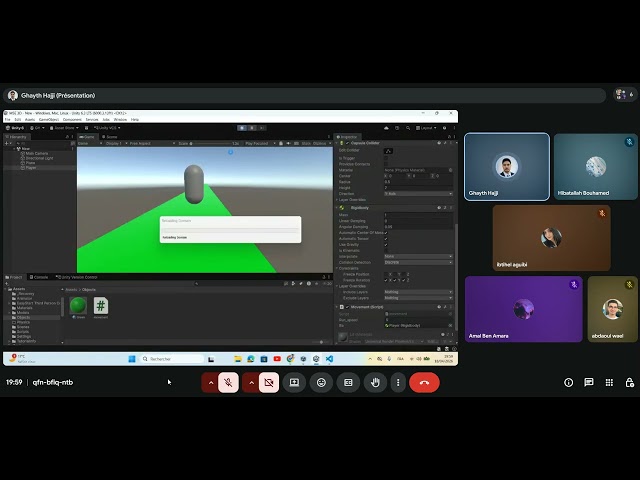This screenshot has height=480, width=640.
Task: Collapse the Rigidbody component header
Action: click(x=394, y=208)
